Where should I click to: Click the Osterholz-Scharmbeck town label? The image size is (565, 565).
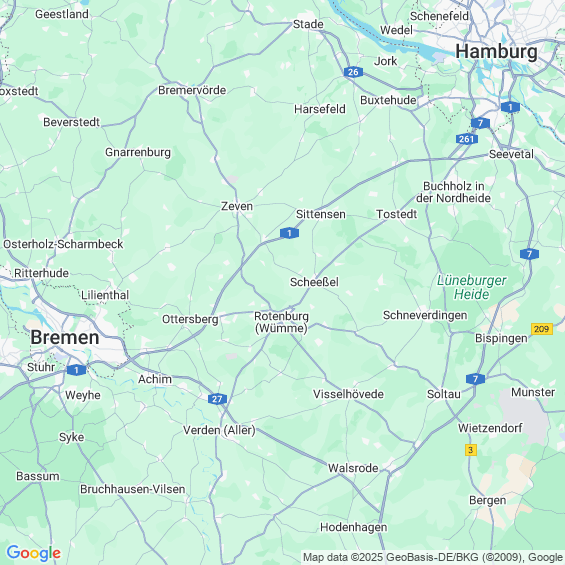pos(63,244)
